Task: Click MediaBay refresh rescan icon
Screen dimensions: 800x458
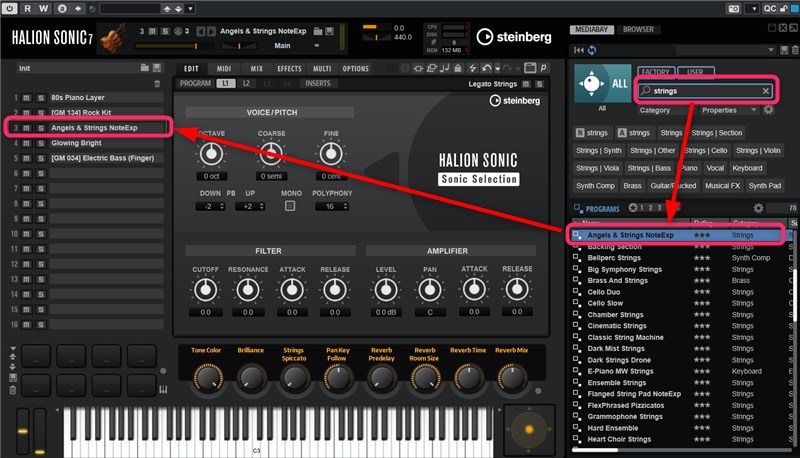Action: pyautogui.click(x=592, y=50)
